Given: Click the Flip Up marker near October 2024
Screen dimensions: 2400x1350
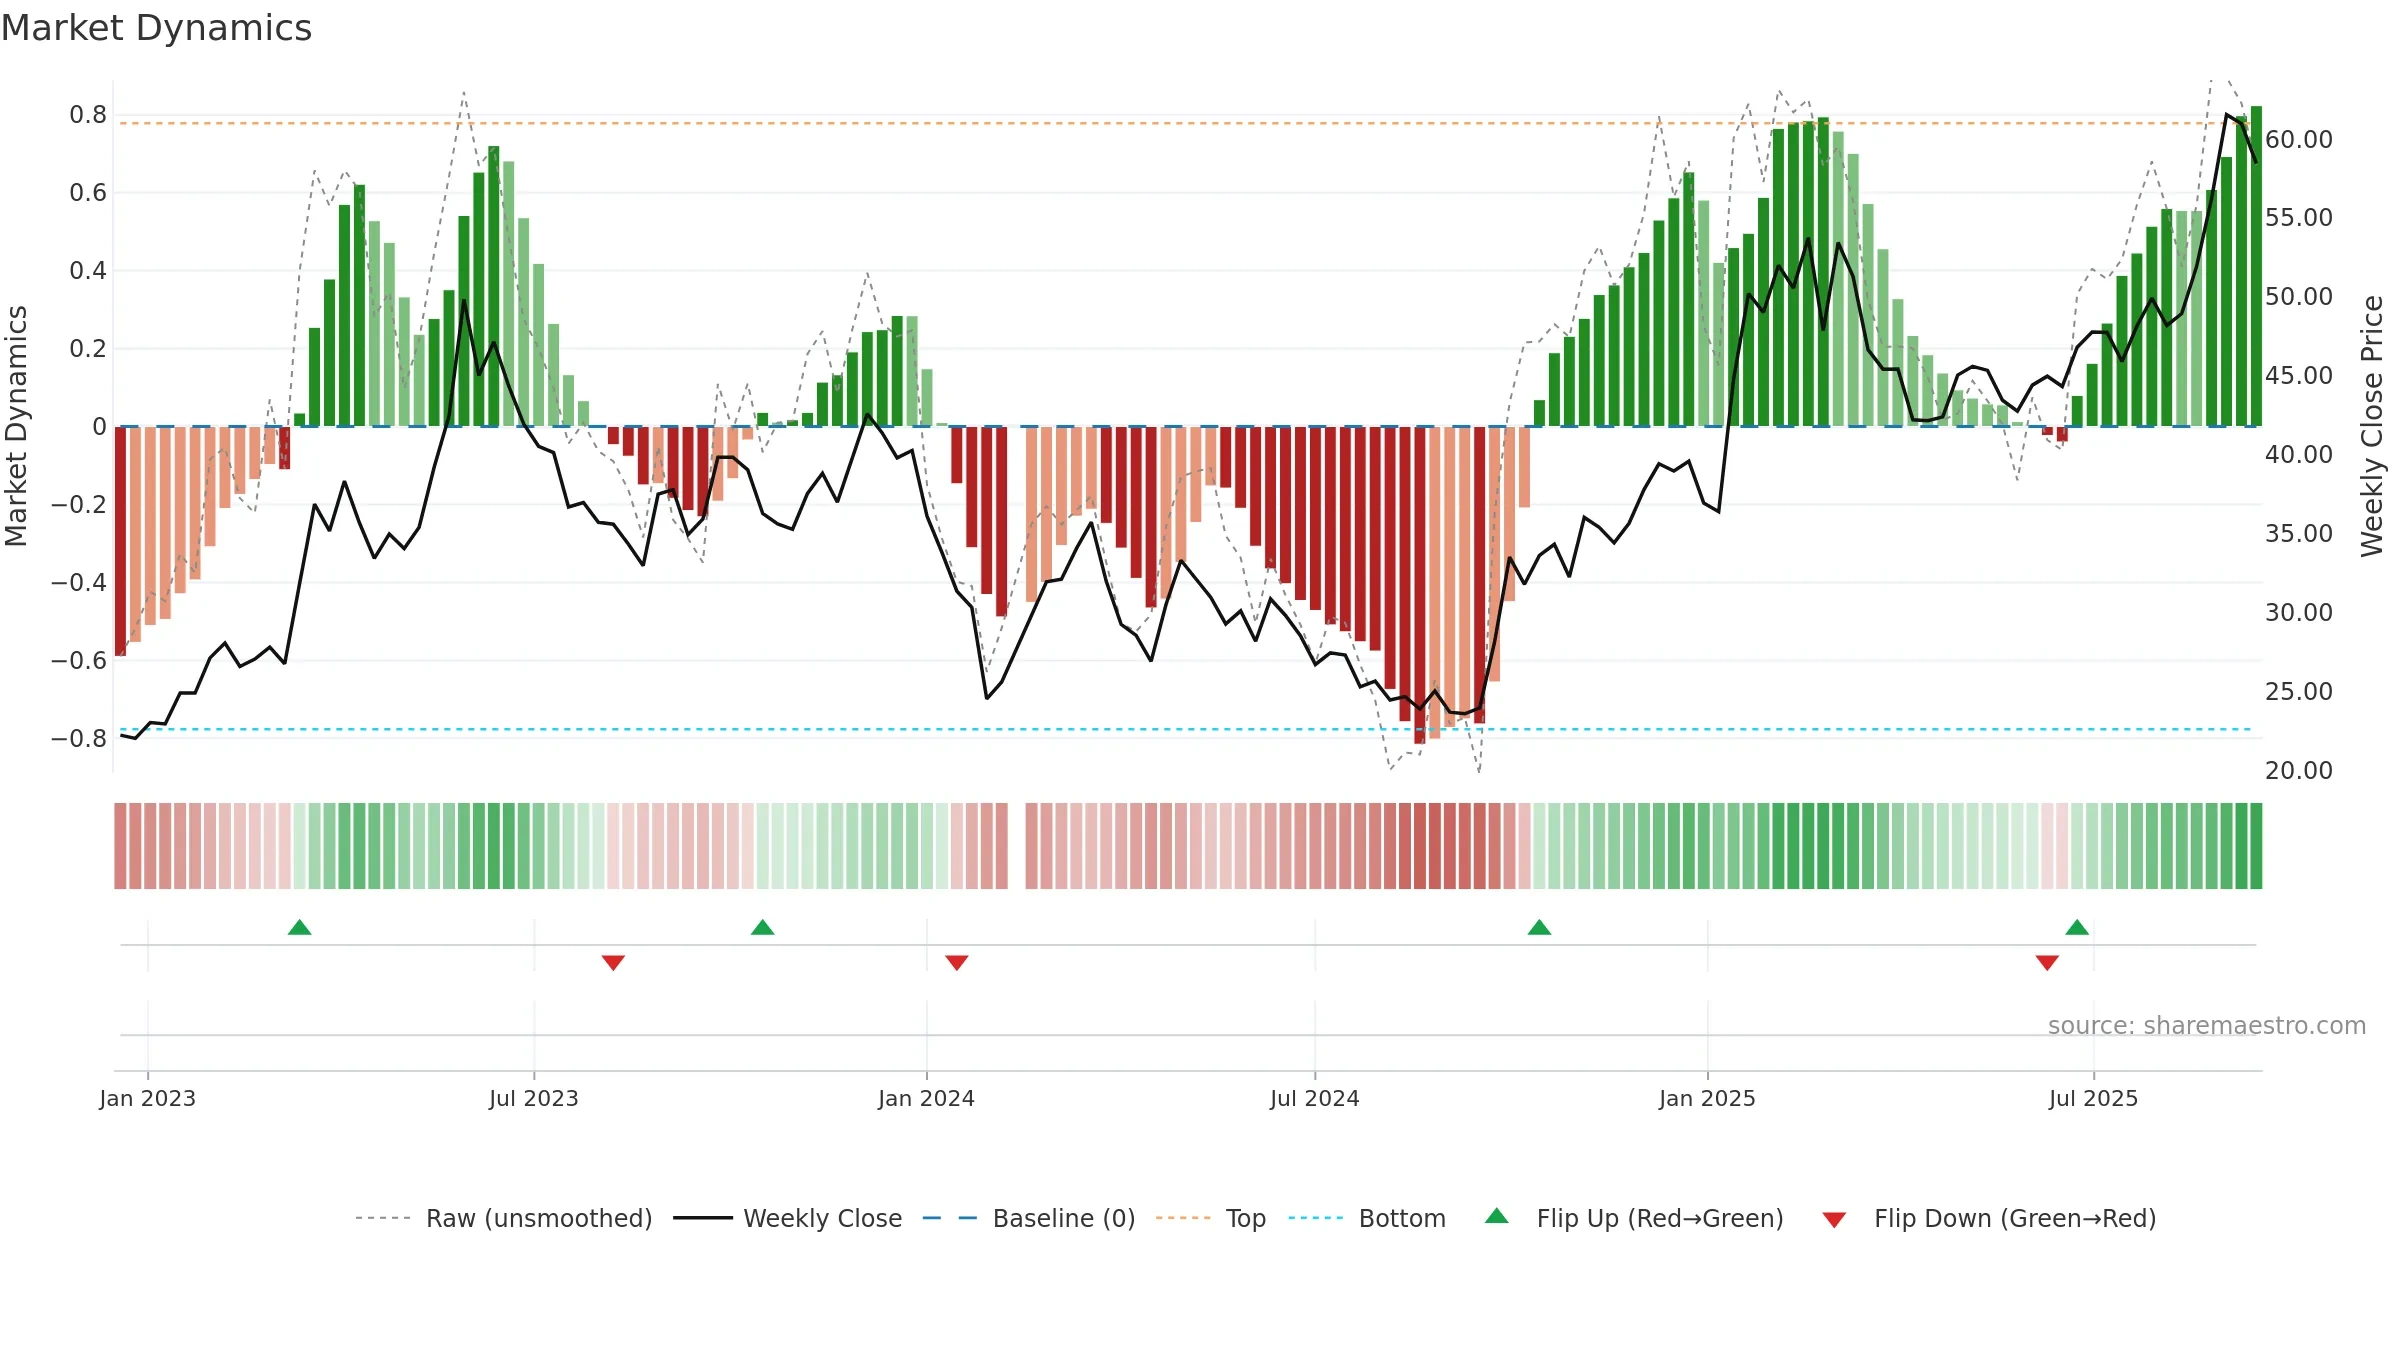Looking at the screenshot, I should 1539,927.
